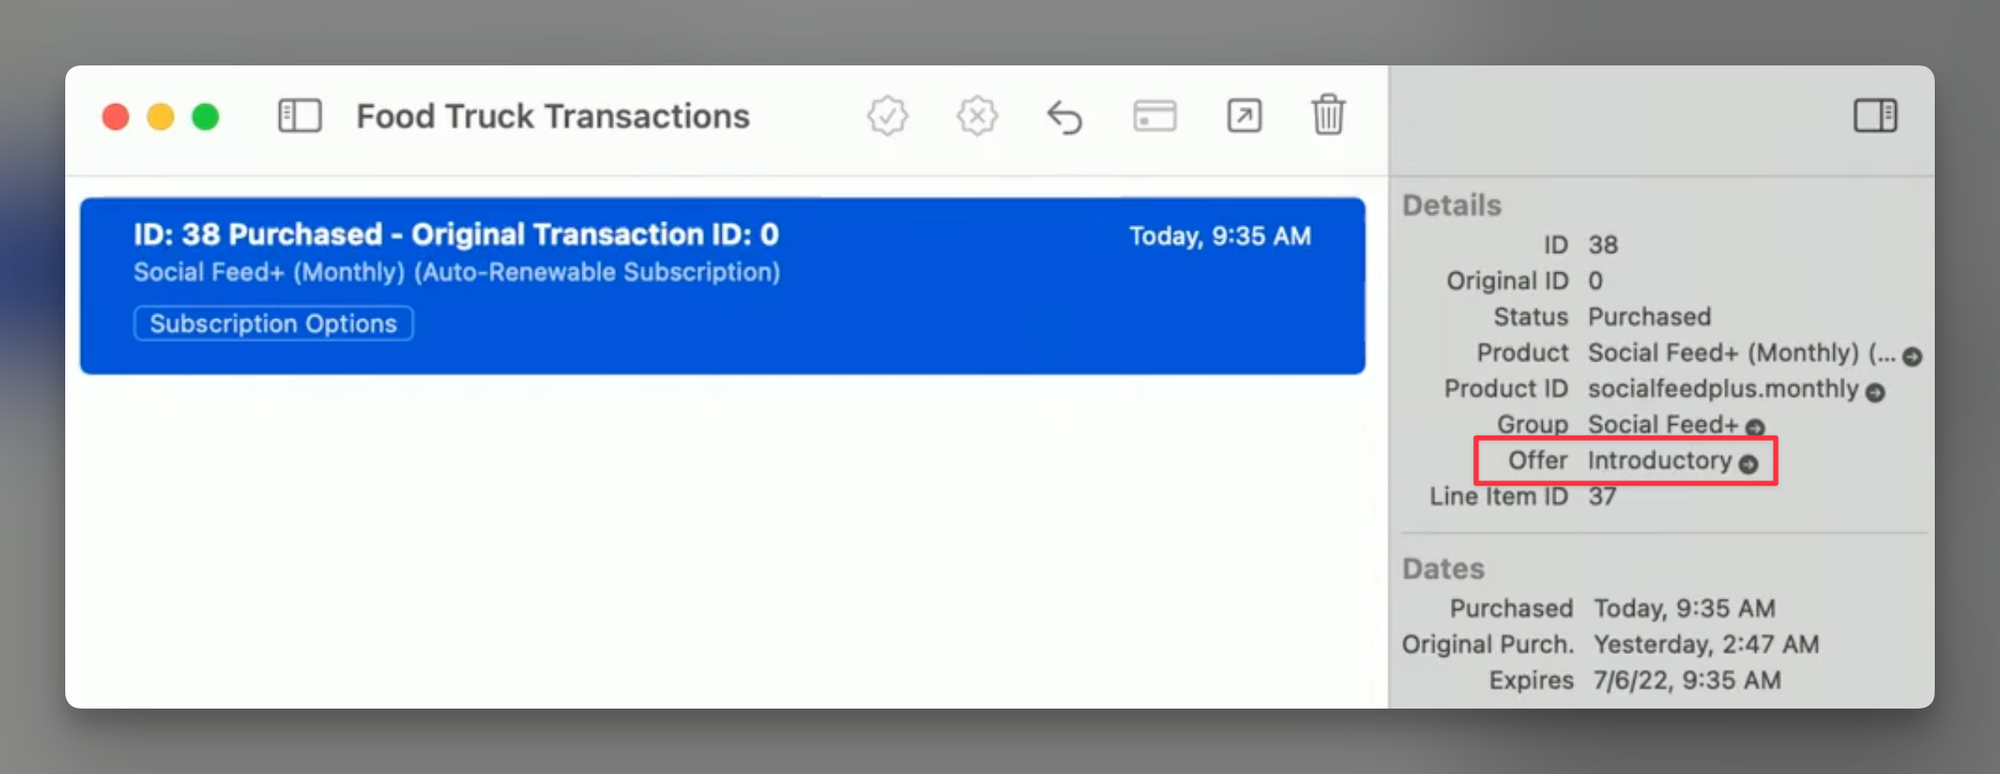2000x774 pixels.
Task: Select the ID: 38 Purchased transaction row
Action: coord(722,285)
